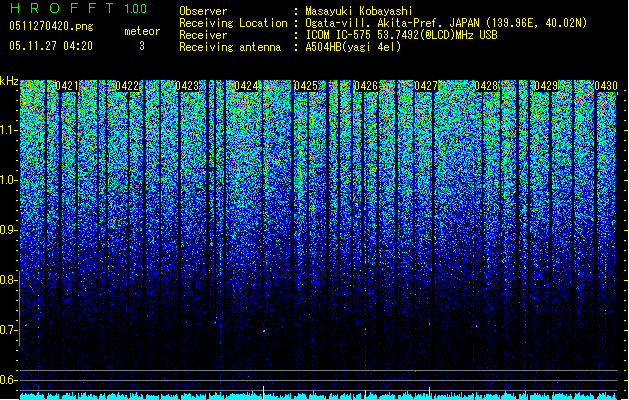Click the 0421 time marker
Screen dimensions: 629x400
pyautogui.click(x=67, y=86)
